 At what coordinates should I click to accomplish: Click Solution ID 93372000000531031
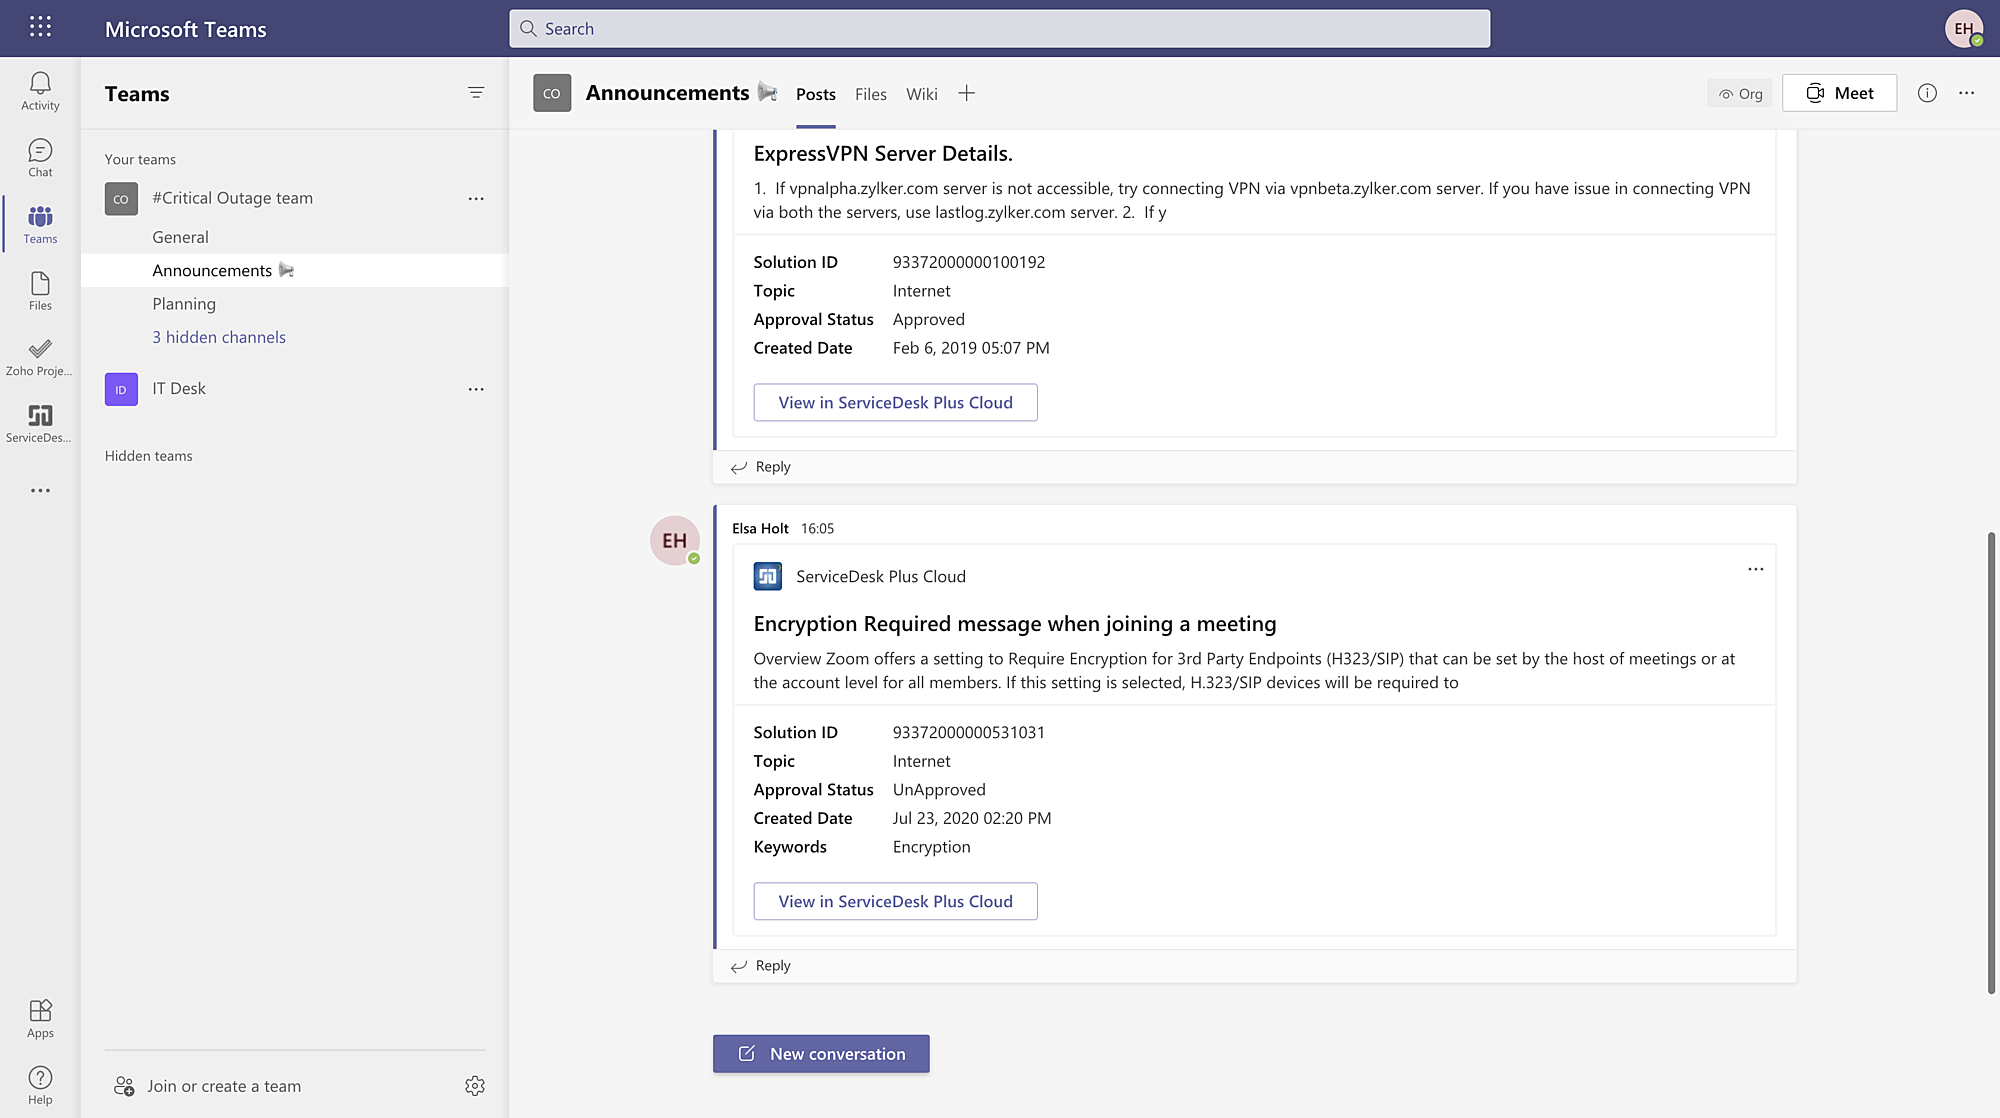(x=969, y=732)
